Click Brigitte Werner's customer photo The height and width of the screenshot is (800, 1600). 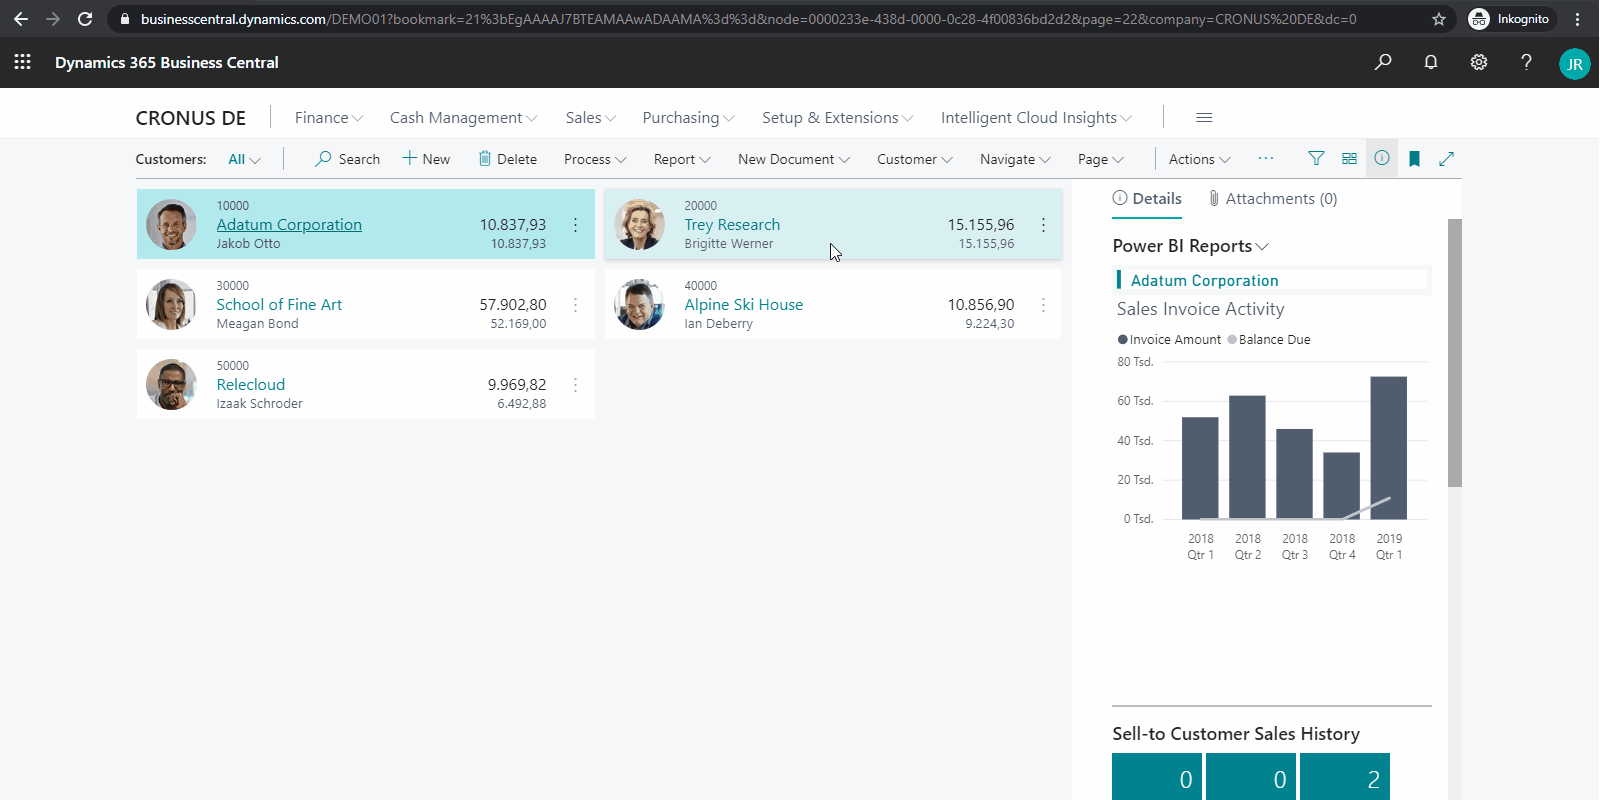(x=640, y=224)
